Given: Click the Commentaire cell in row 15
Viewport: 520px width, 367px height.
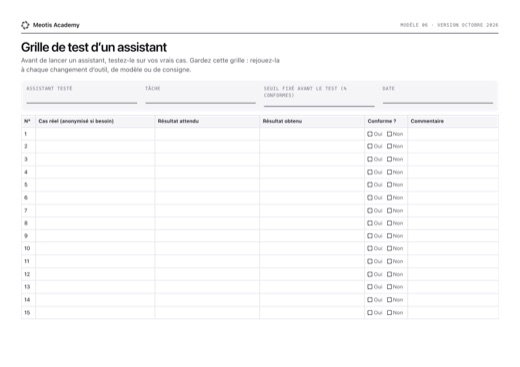Looking at the screenshot, I should point(453,313).
